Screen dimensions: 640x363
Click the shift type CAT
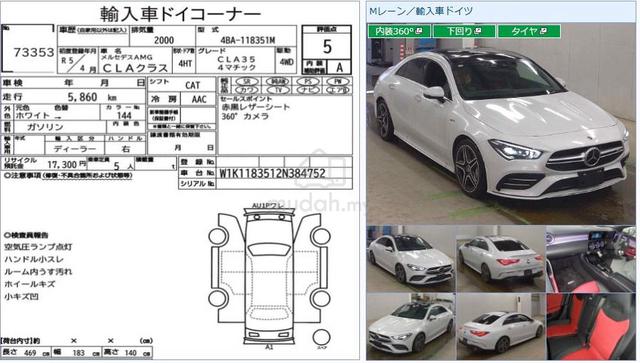[192, 85]
